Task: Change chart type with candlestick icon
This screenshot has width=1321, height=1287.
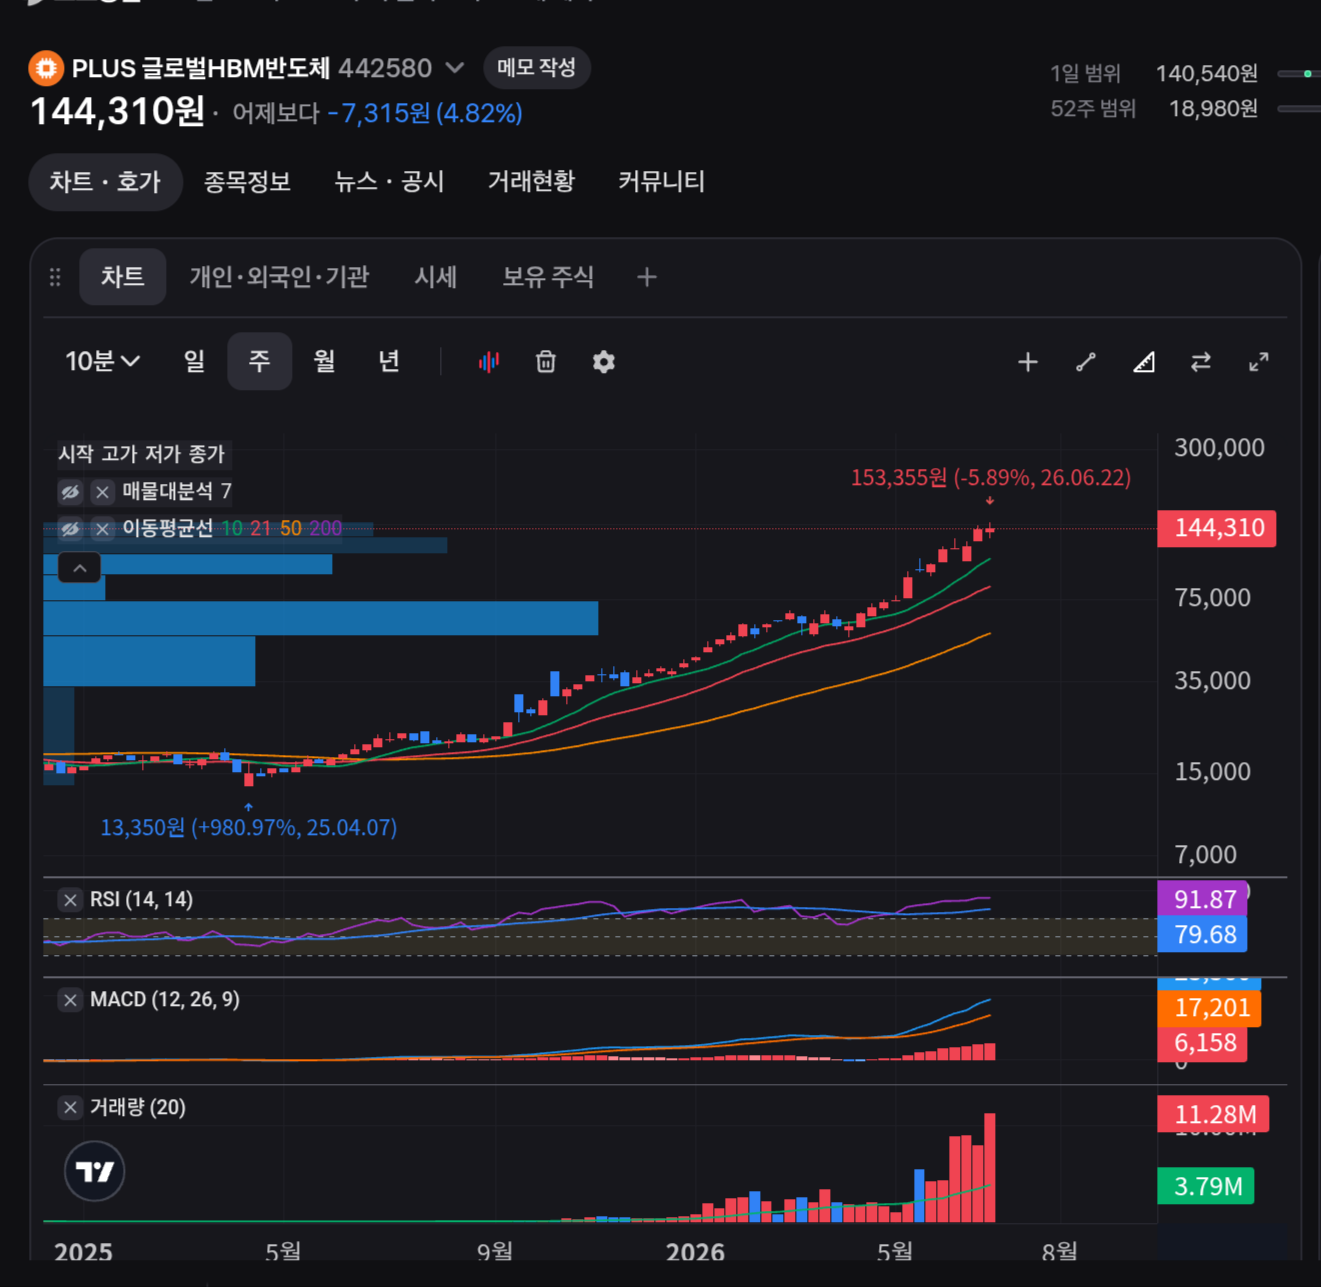Action: tap(488, 362)
